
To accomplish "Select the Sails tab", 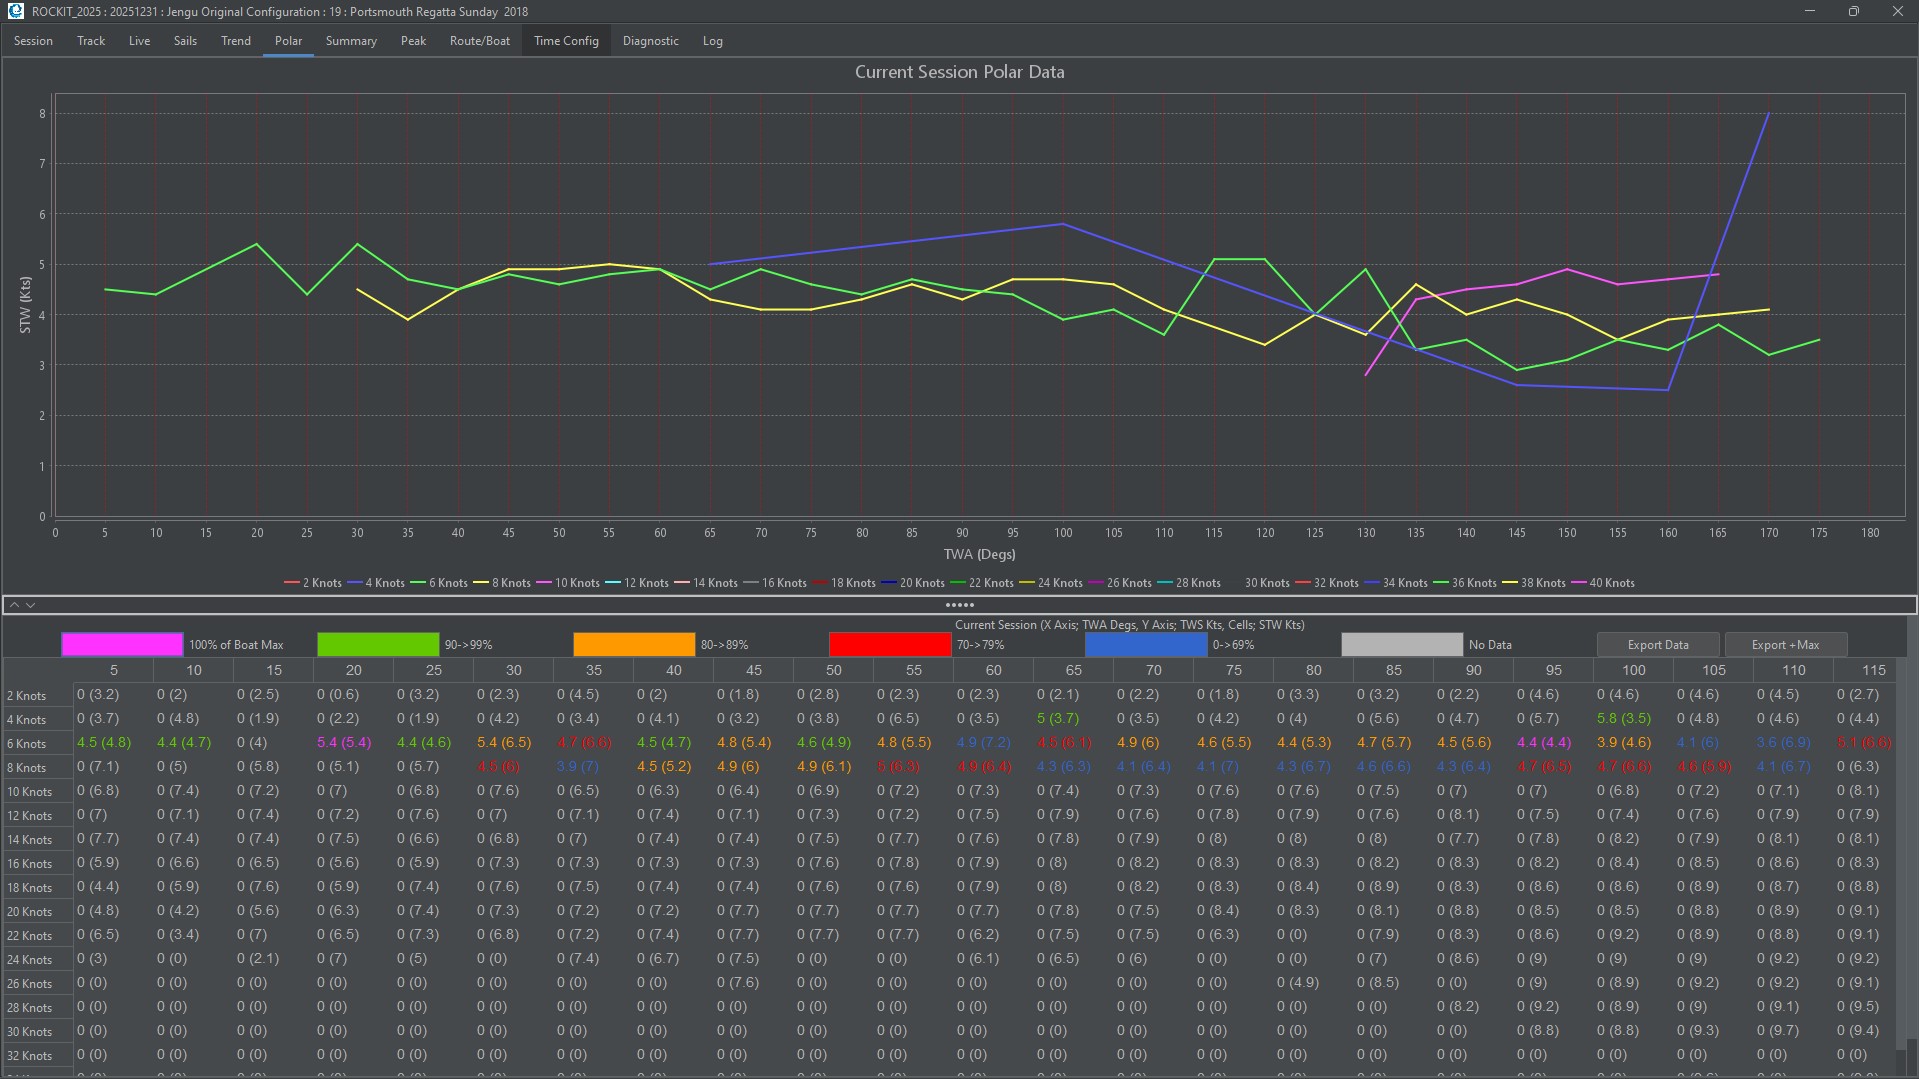I will click(x=185, y=41).
